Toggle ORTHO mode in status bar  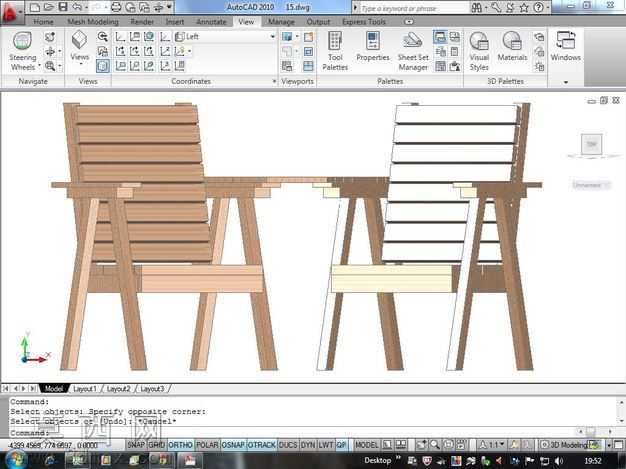coord(180,445)
